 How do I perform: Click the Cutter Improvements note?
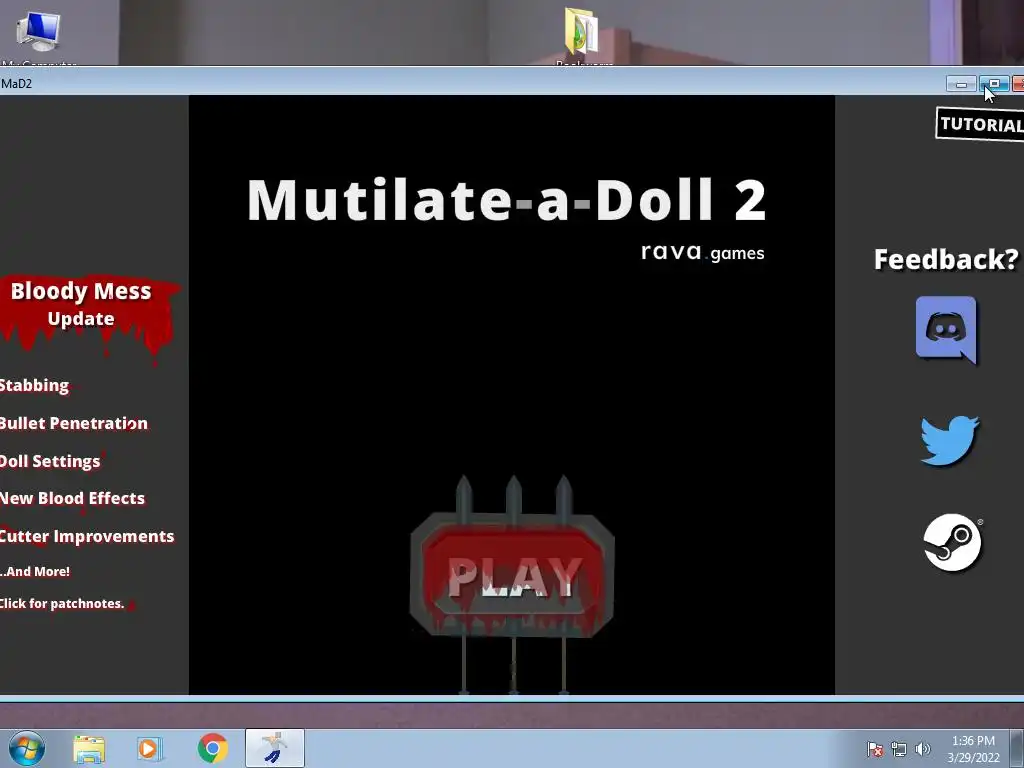(x=87, y=536)
